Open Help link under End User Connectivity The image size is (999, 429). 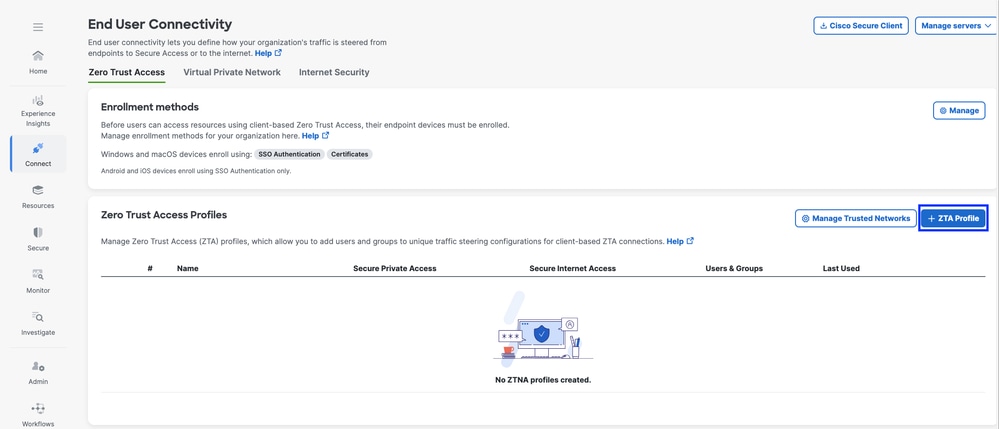(x=268, y=53)
